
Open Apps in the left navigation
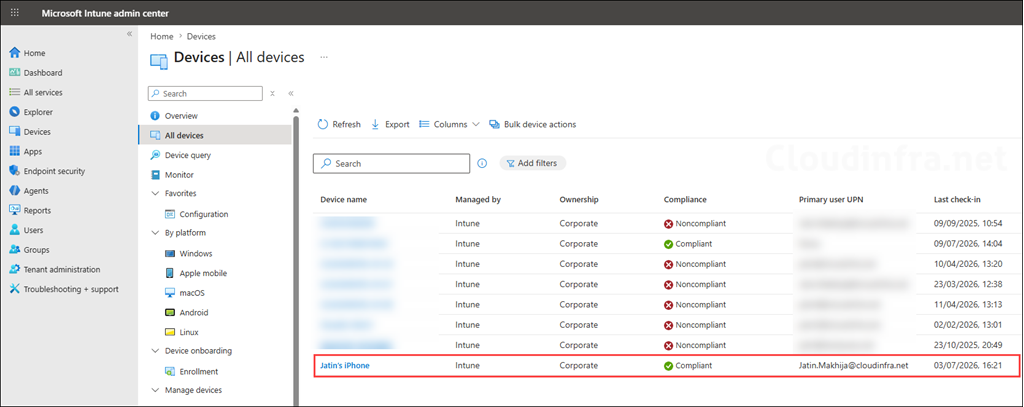[33, 151]
